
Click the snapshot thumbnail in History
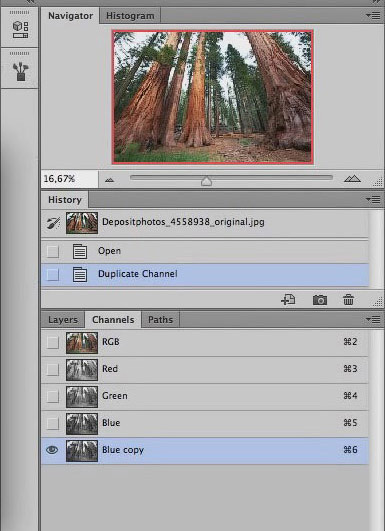(82, 223)
